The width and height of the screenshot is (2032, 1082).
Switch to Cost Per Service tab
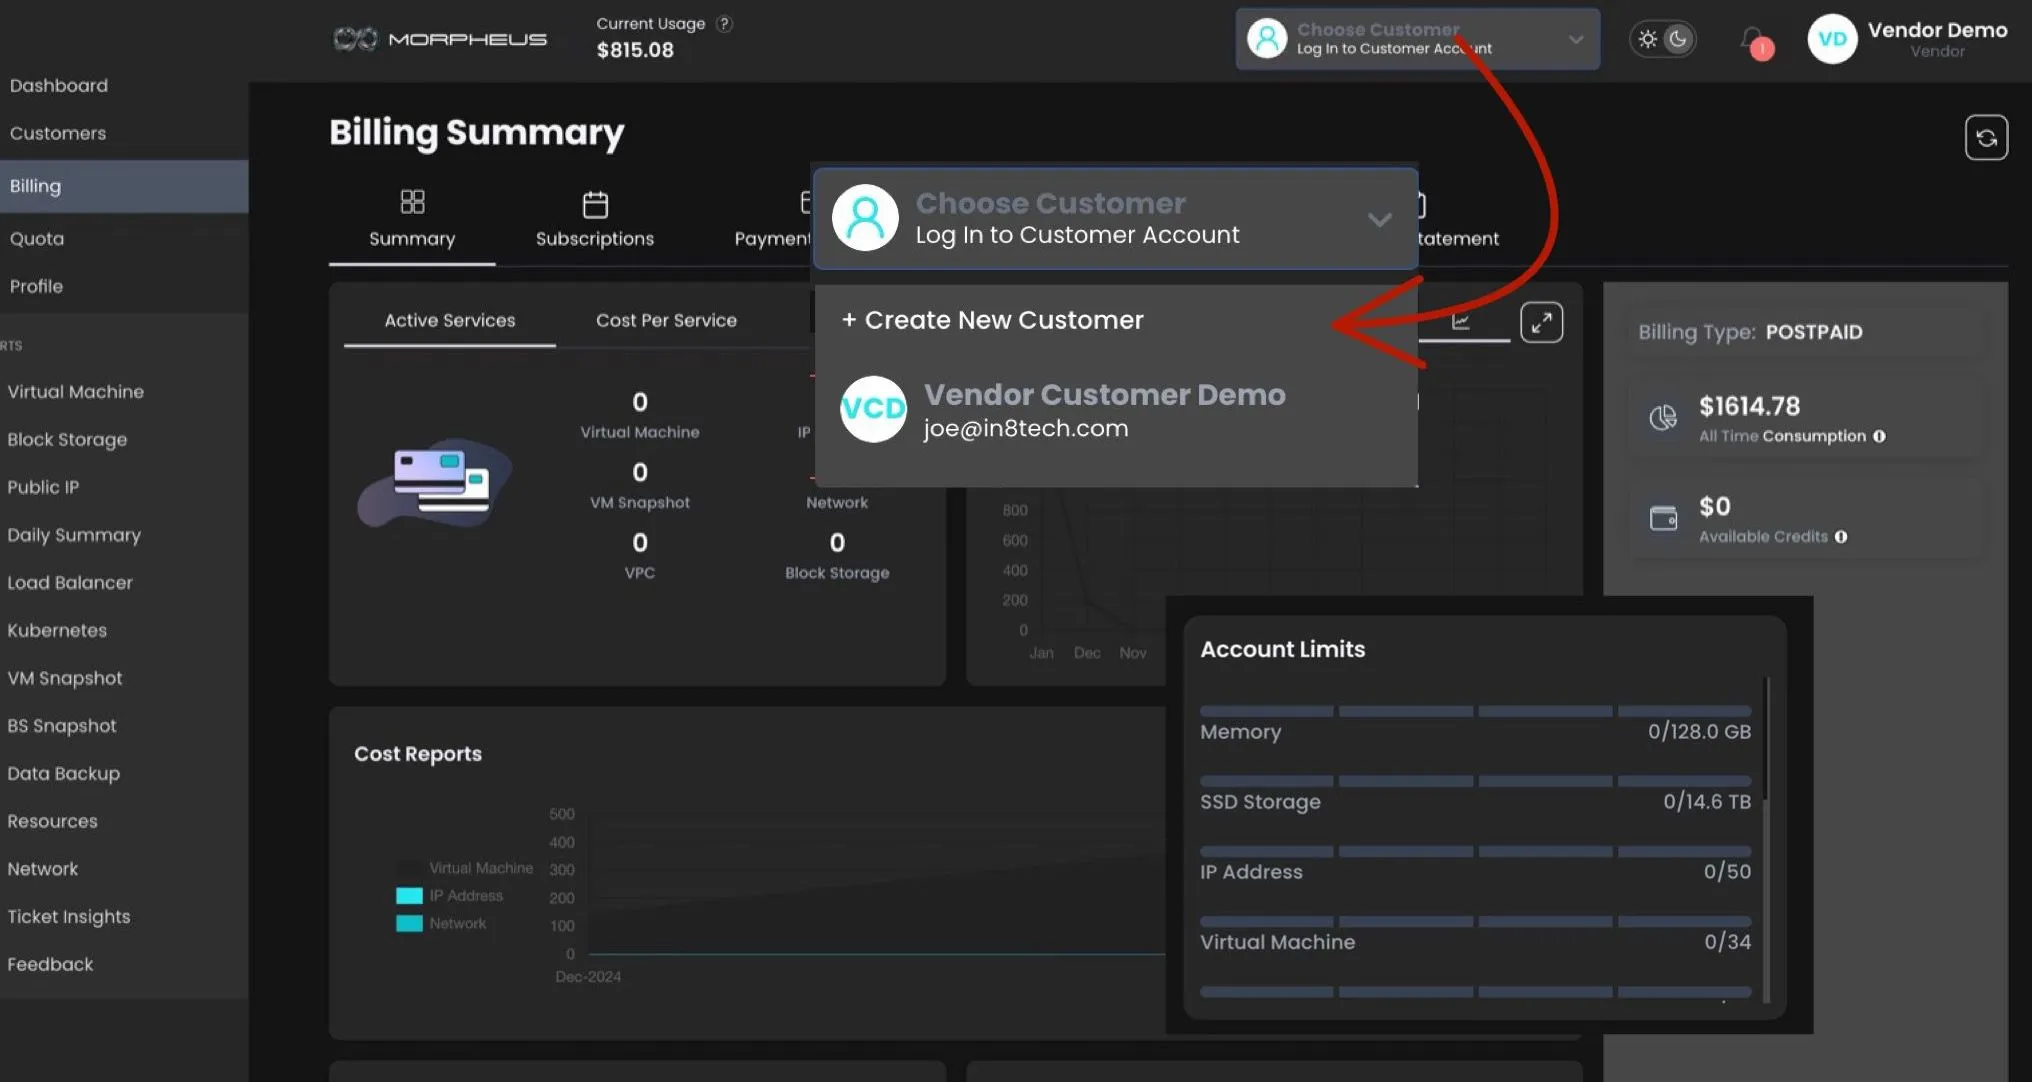[666, 320]
